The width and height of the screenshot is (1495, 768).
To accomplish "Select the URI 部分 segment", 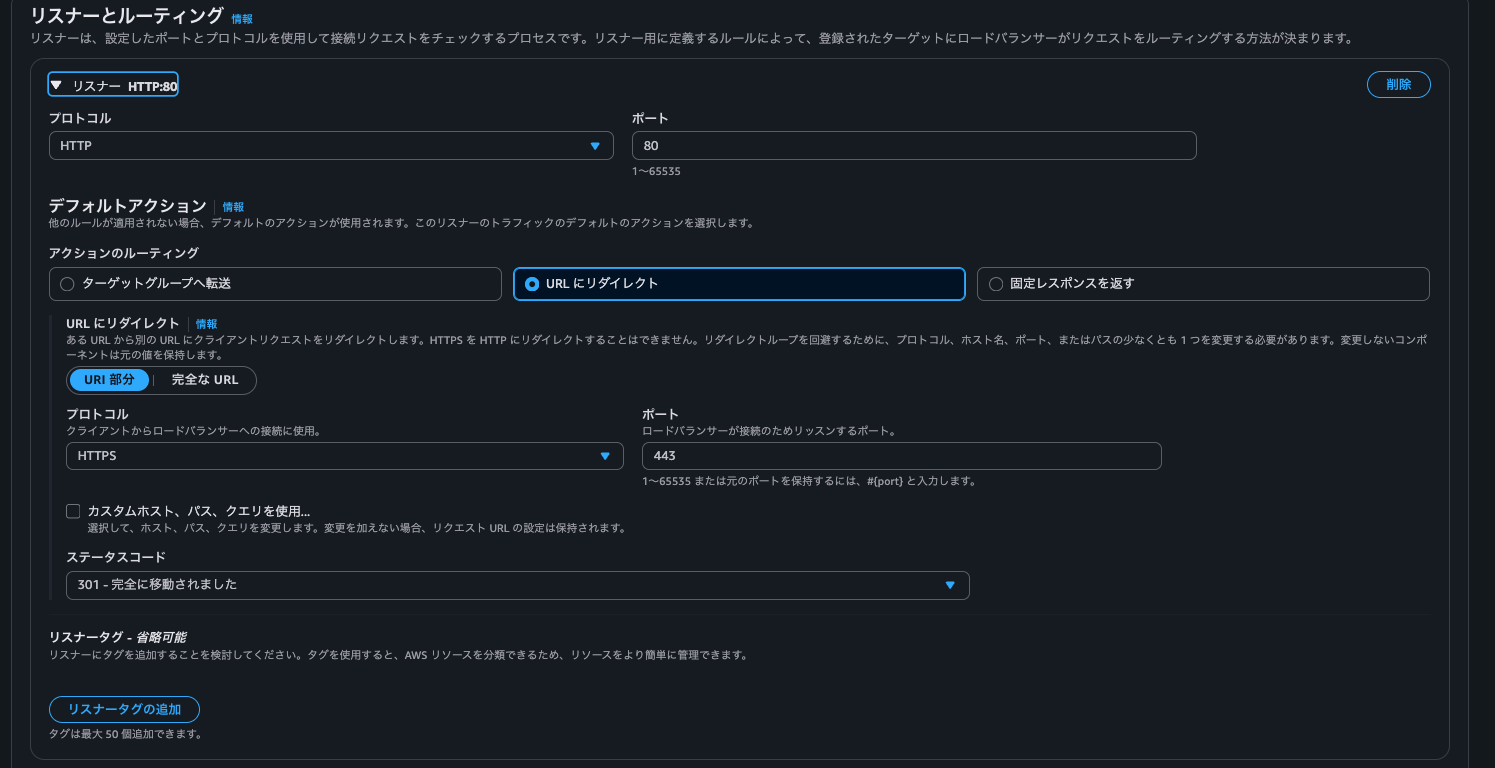I will 109,380.
